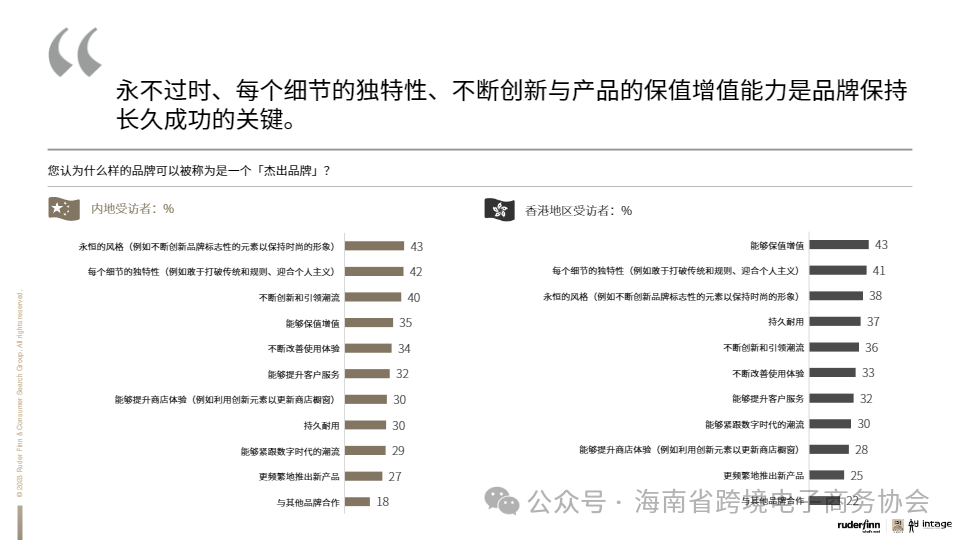The height and width of the screenshot is (540, 960).
Task: Click the 更频繁地推出新产品 label in the Hong Kong chart
Action: click(763, 475)
